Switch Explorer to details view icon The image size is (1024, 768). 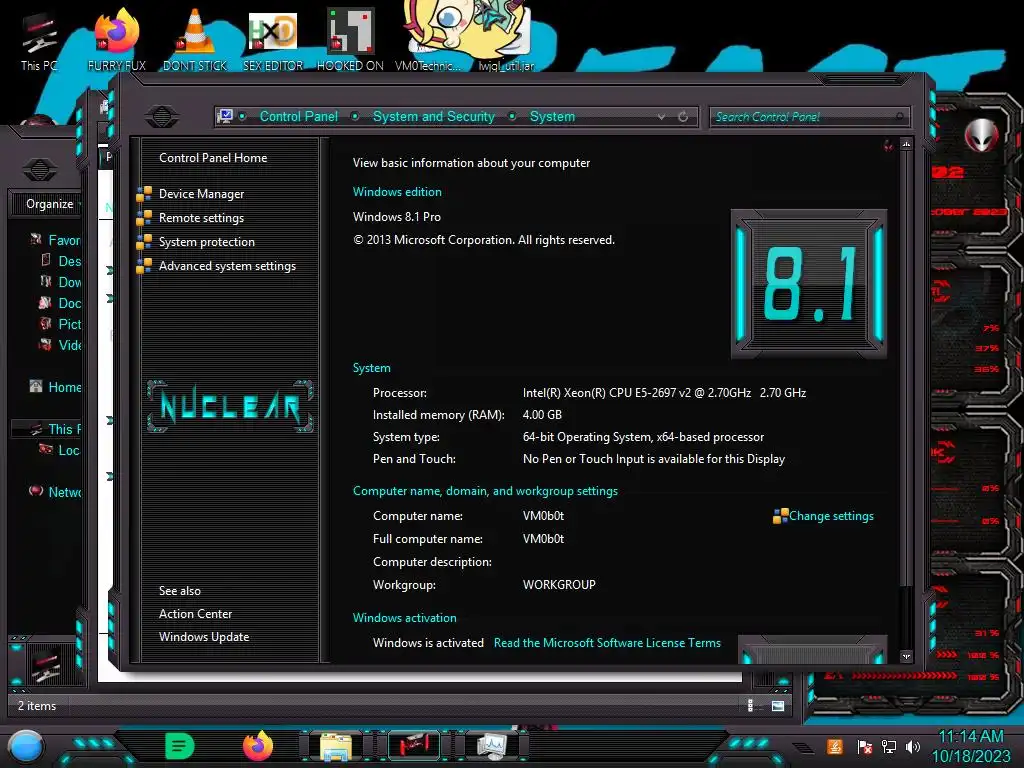point(750,705)
